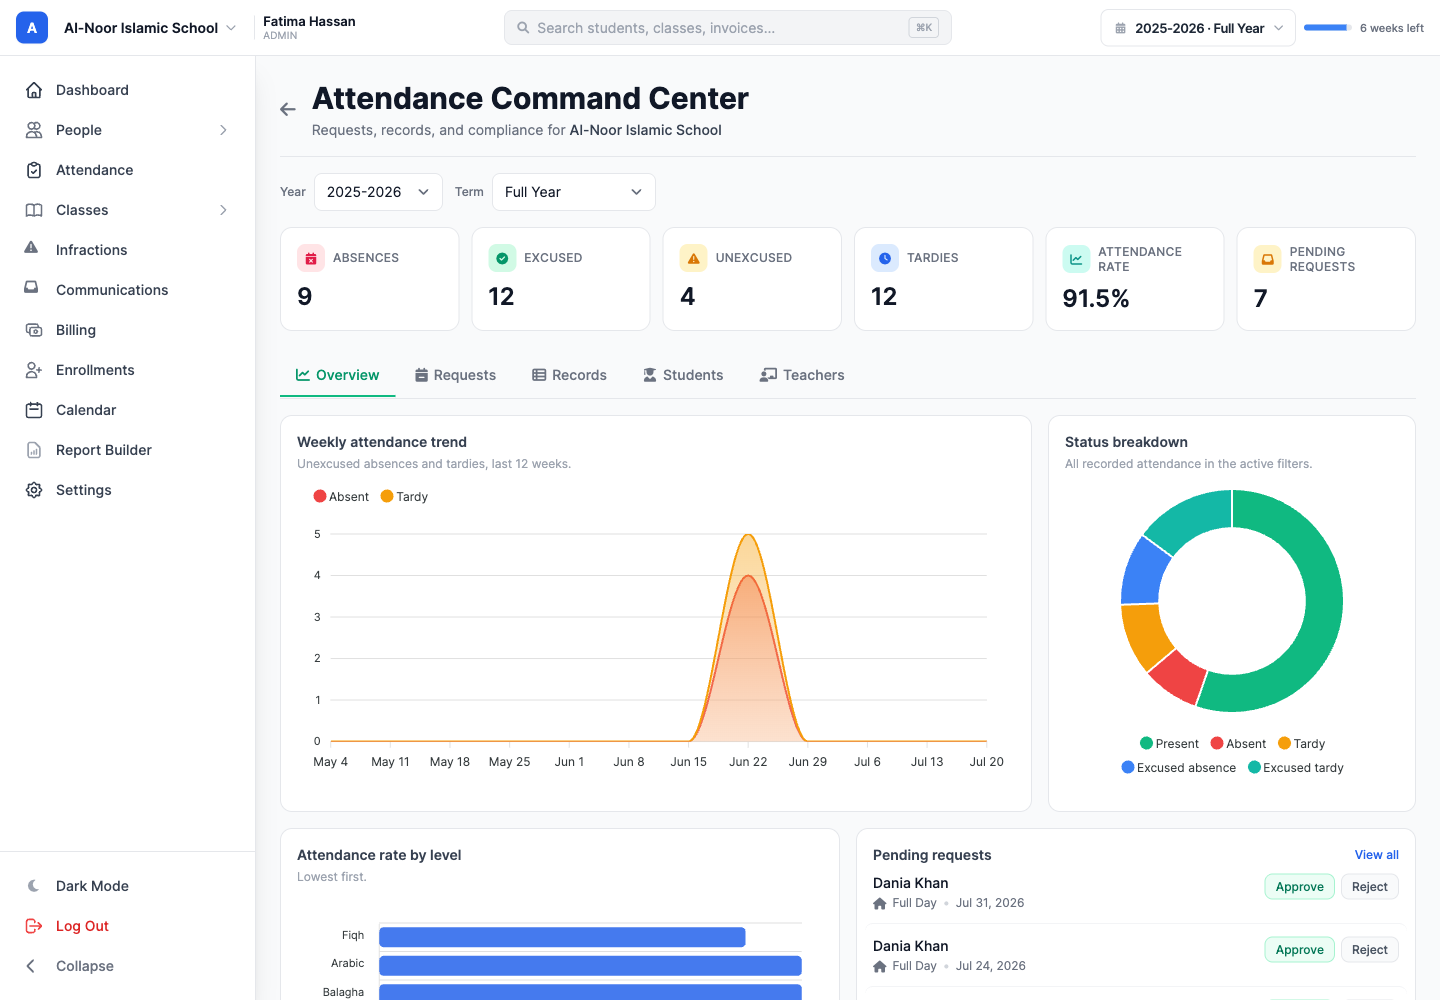Screen dimensions: 1440x1000
Task: Click the Log Out icon
Action: point(34,926)
